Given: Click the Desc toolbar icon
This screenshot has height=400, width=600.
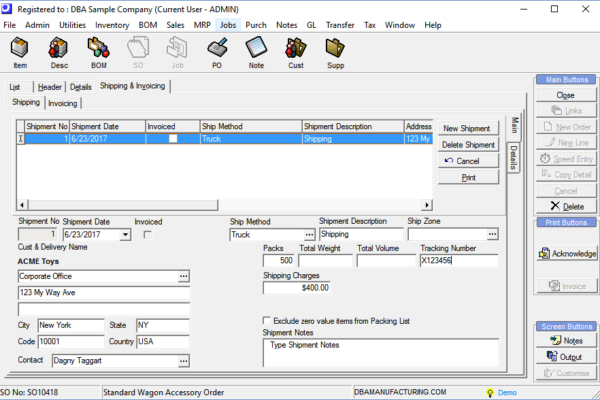Looking at the screenshot, I should [x=59, y=48].
